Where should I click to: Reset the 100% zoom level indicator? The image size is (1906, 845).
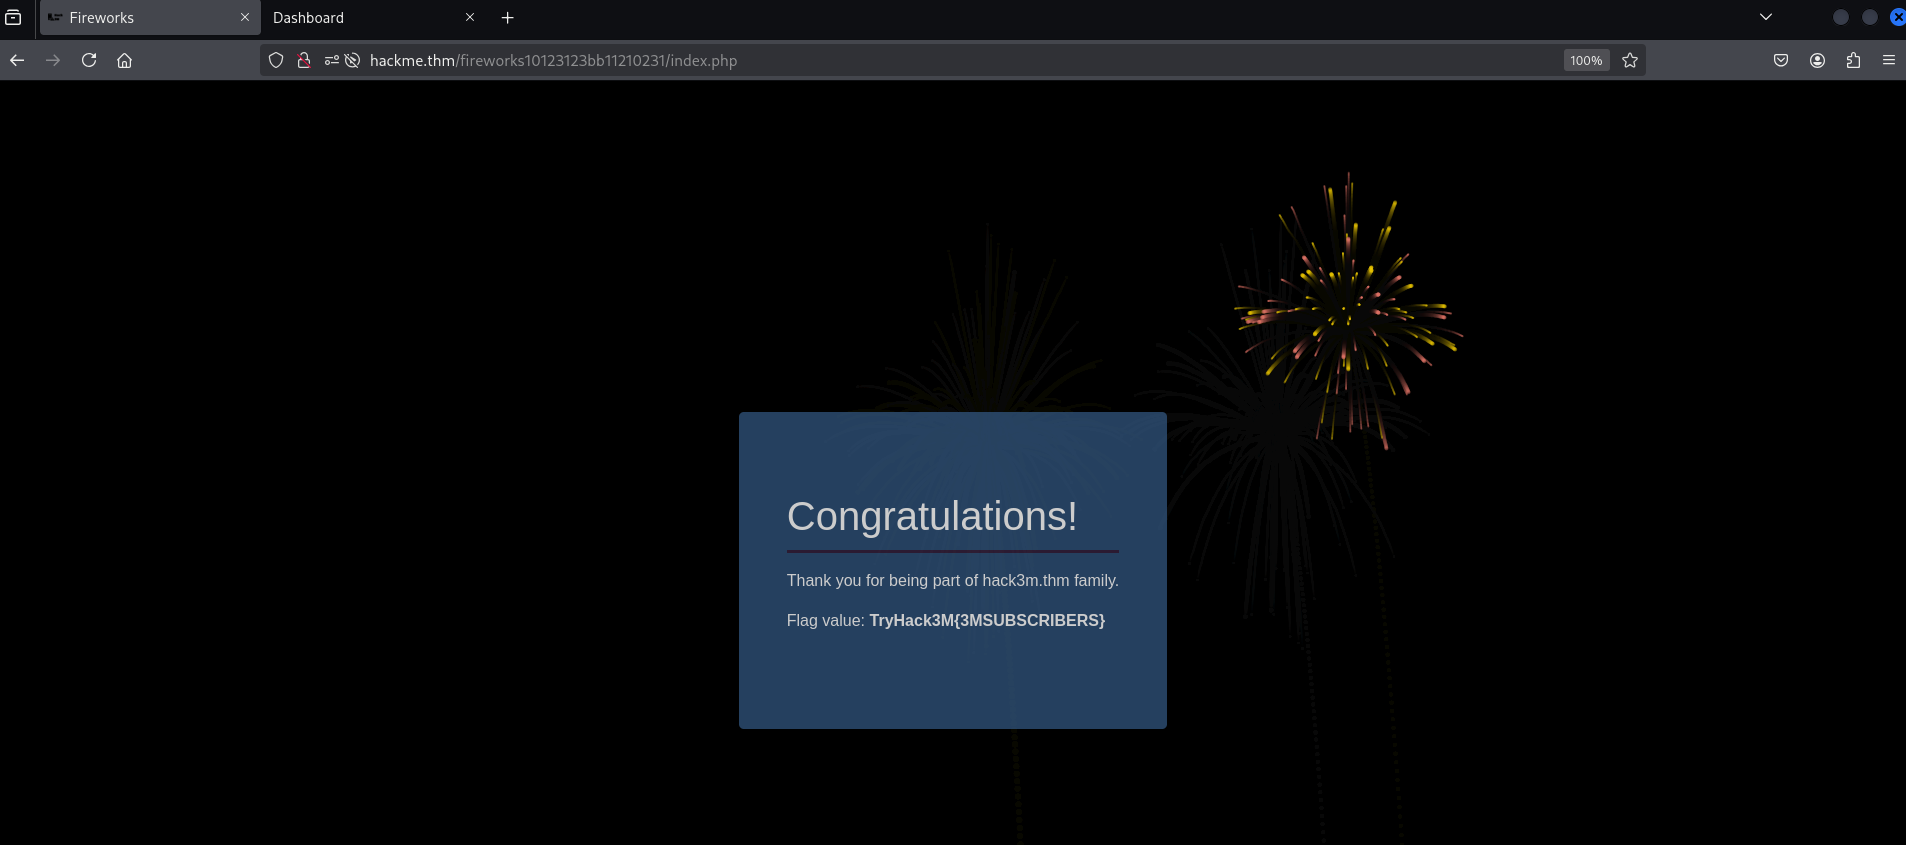(1586, 60)
